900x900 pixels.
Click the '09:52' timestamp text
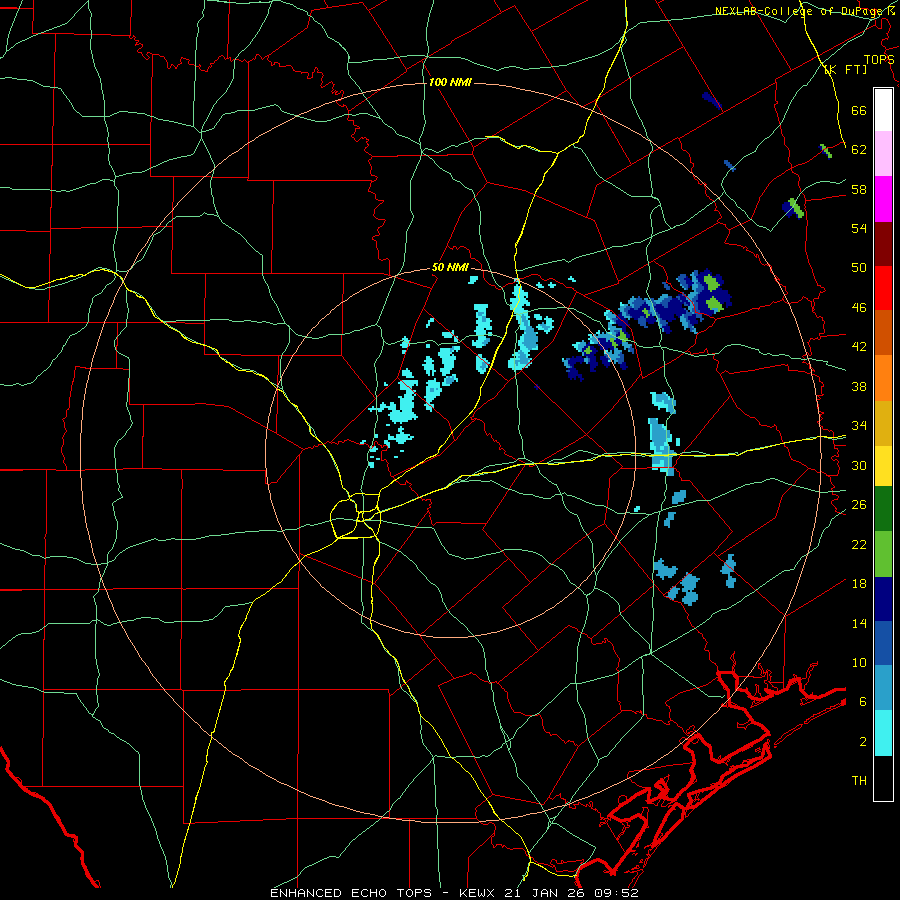pos(615,893)
